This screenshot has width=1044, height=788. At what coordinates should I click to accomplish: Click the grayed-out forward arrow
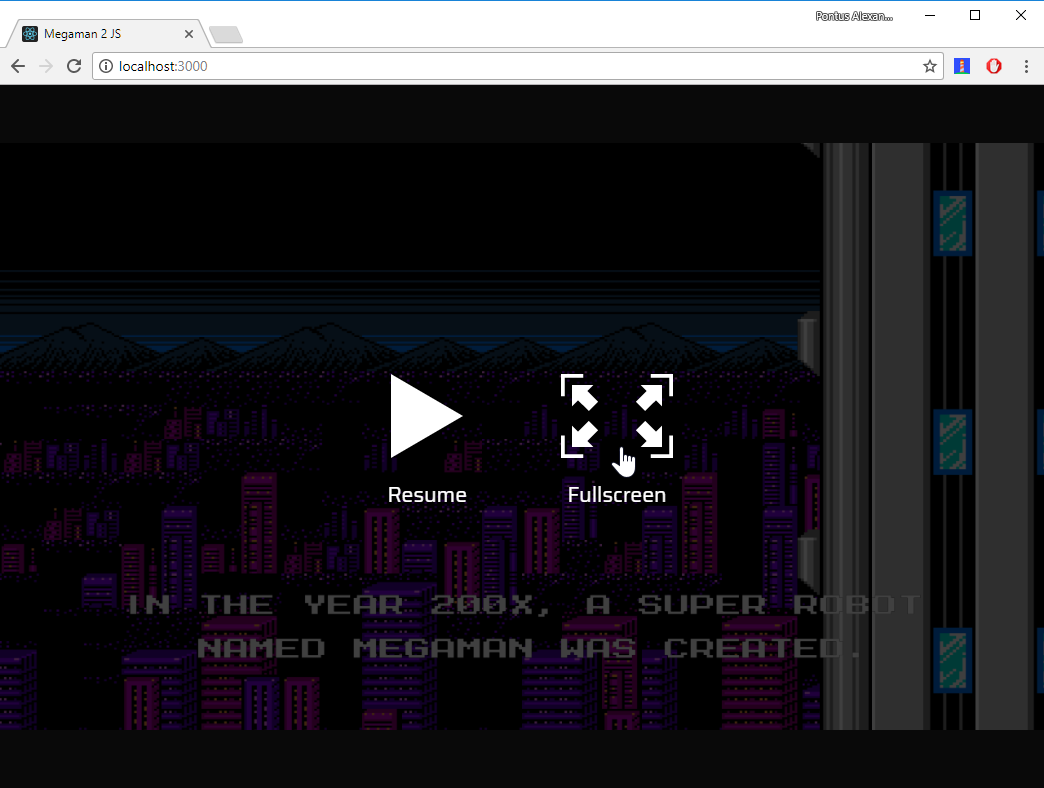pos(45,66)
